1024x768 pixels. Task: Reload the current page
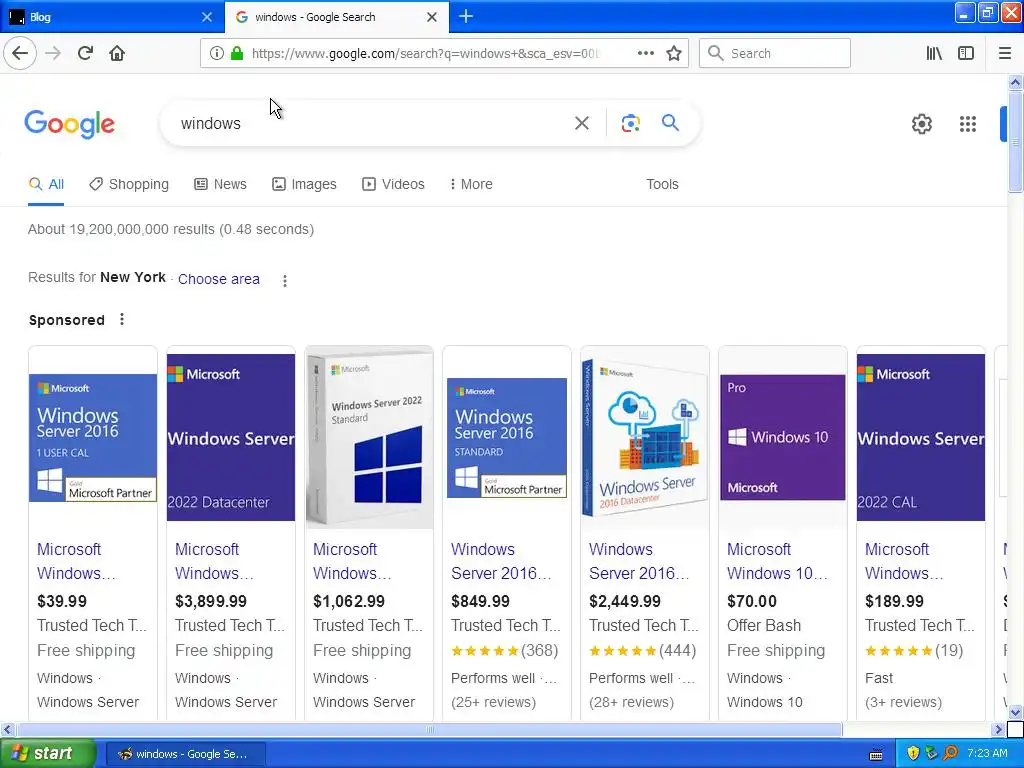[x=85, y=54]
